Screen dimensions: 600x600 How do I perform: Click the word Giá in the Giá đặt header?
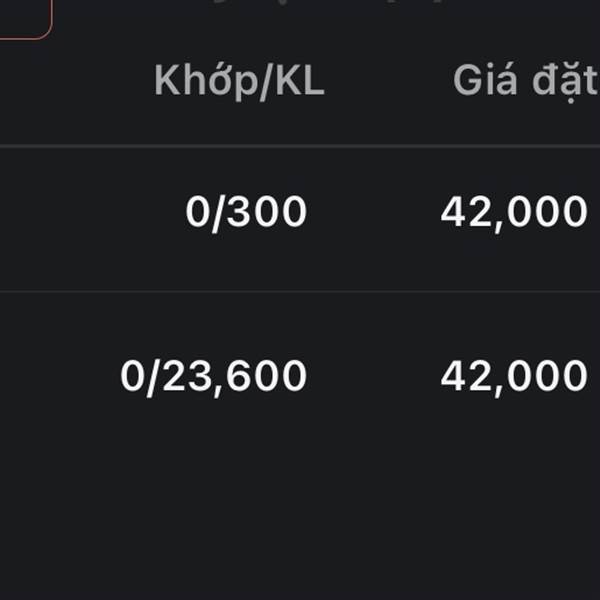point(485,79)
